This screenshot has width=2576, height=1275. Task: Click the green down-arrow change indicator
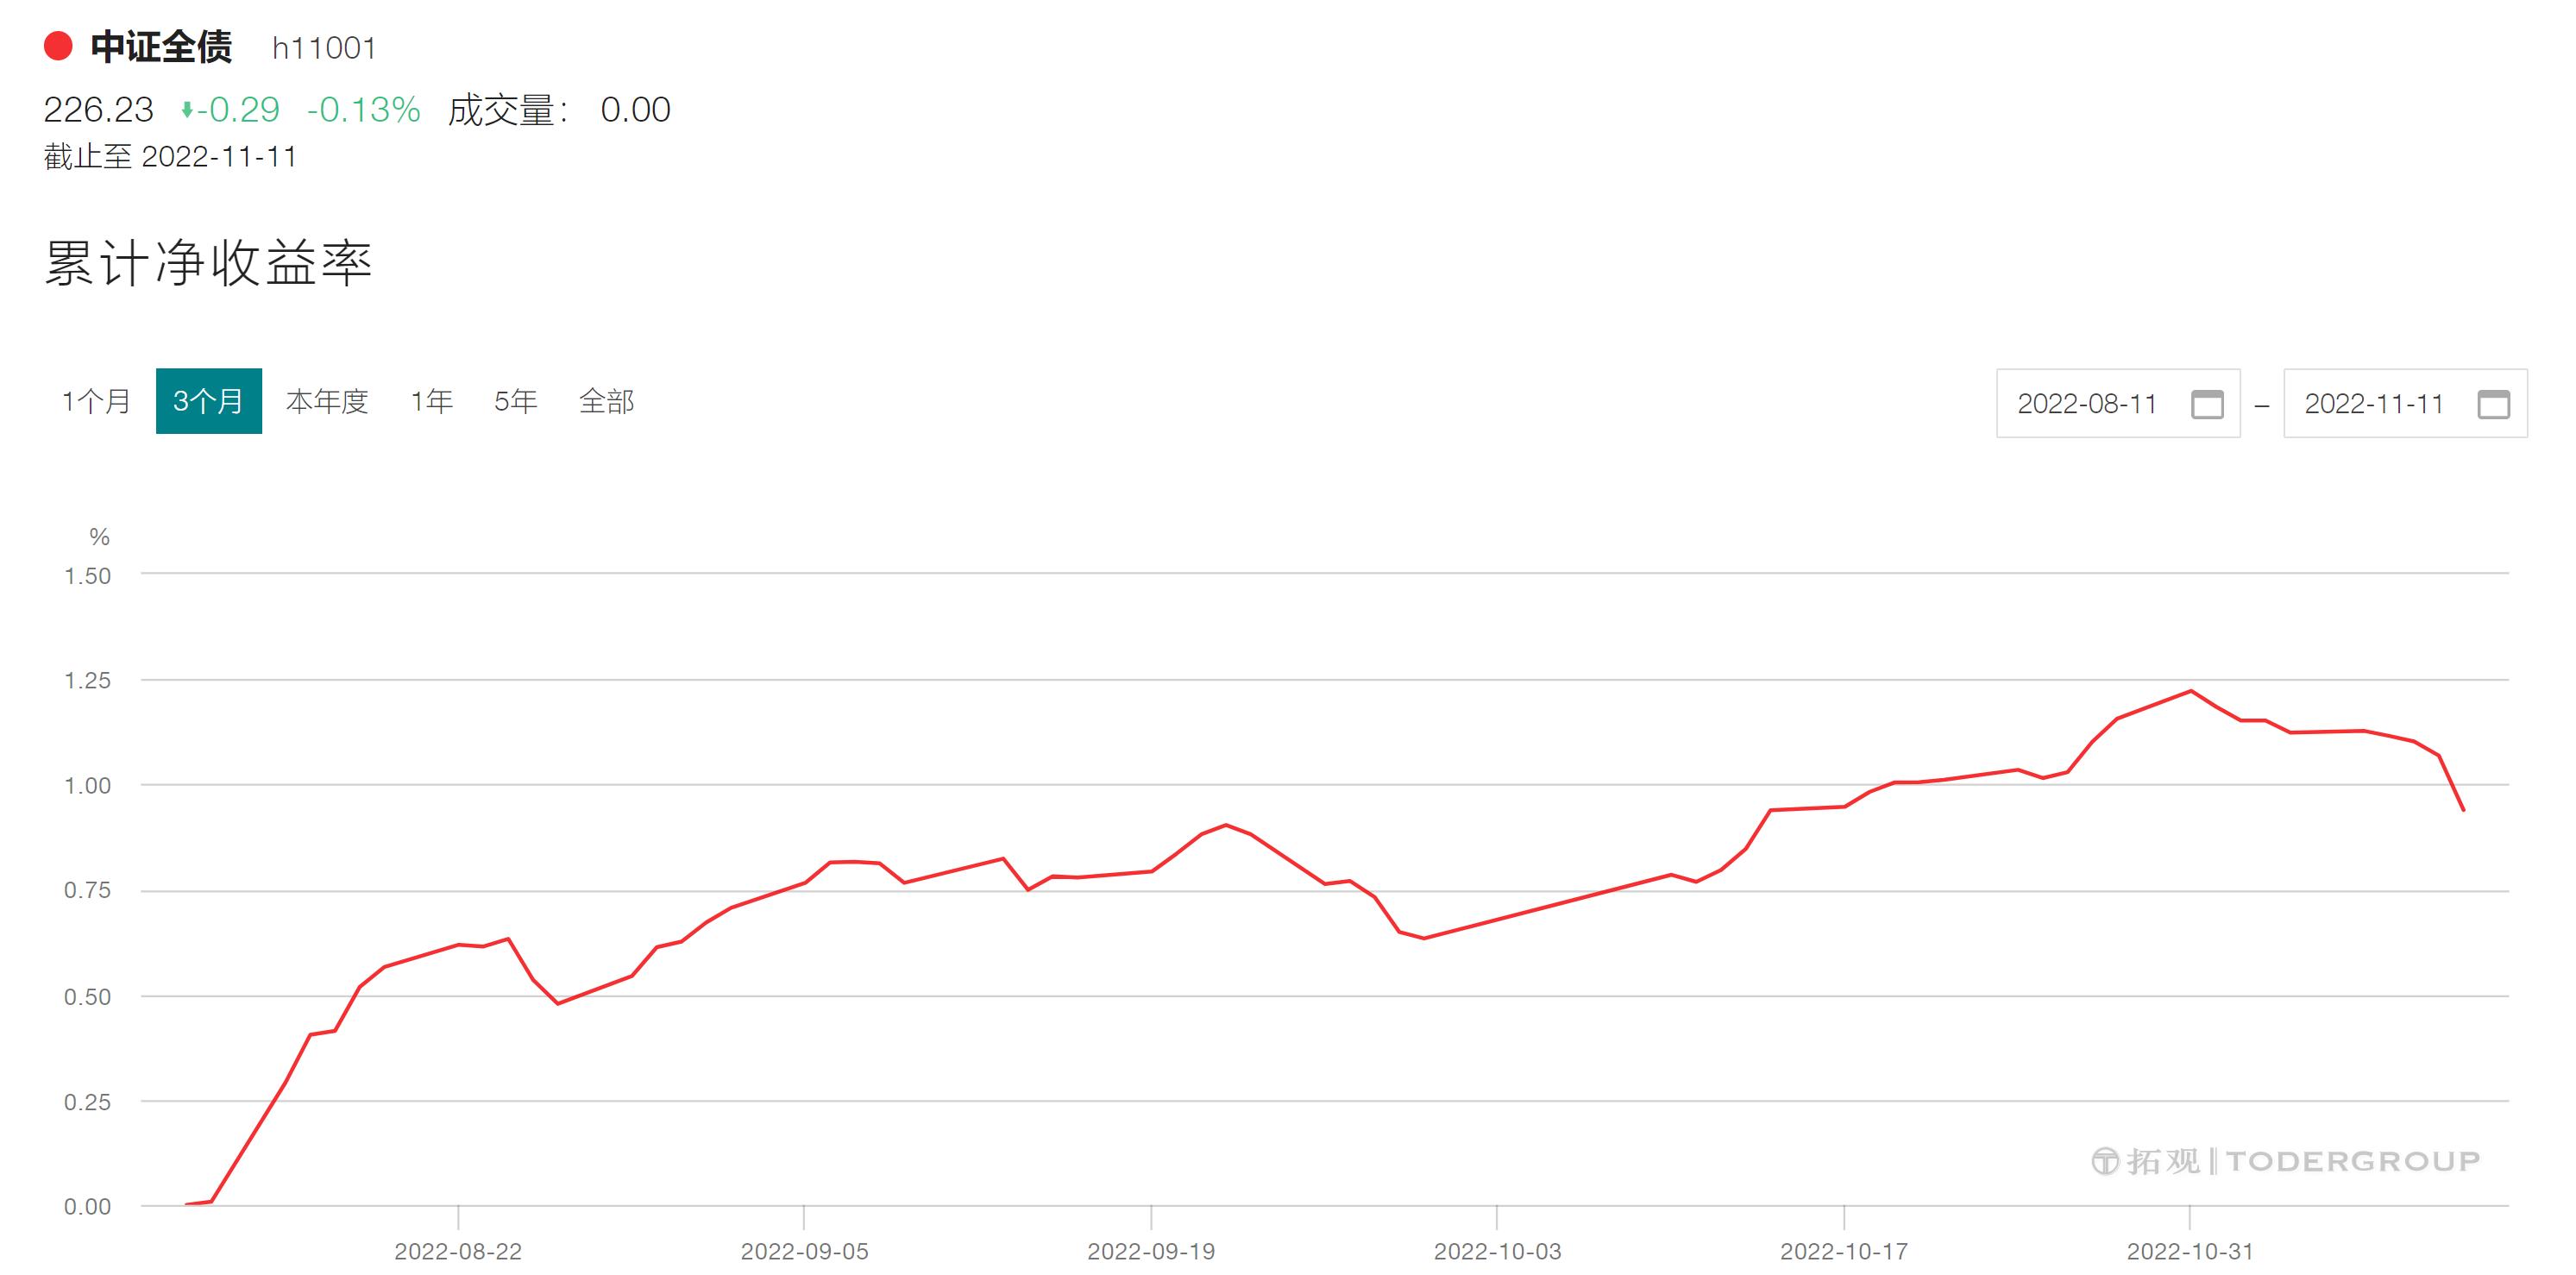(186, 110)
